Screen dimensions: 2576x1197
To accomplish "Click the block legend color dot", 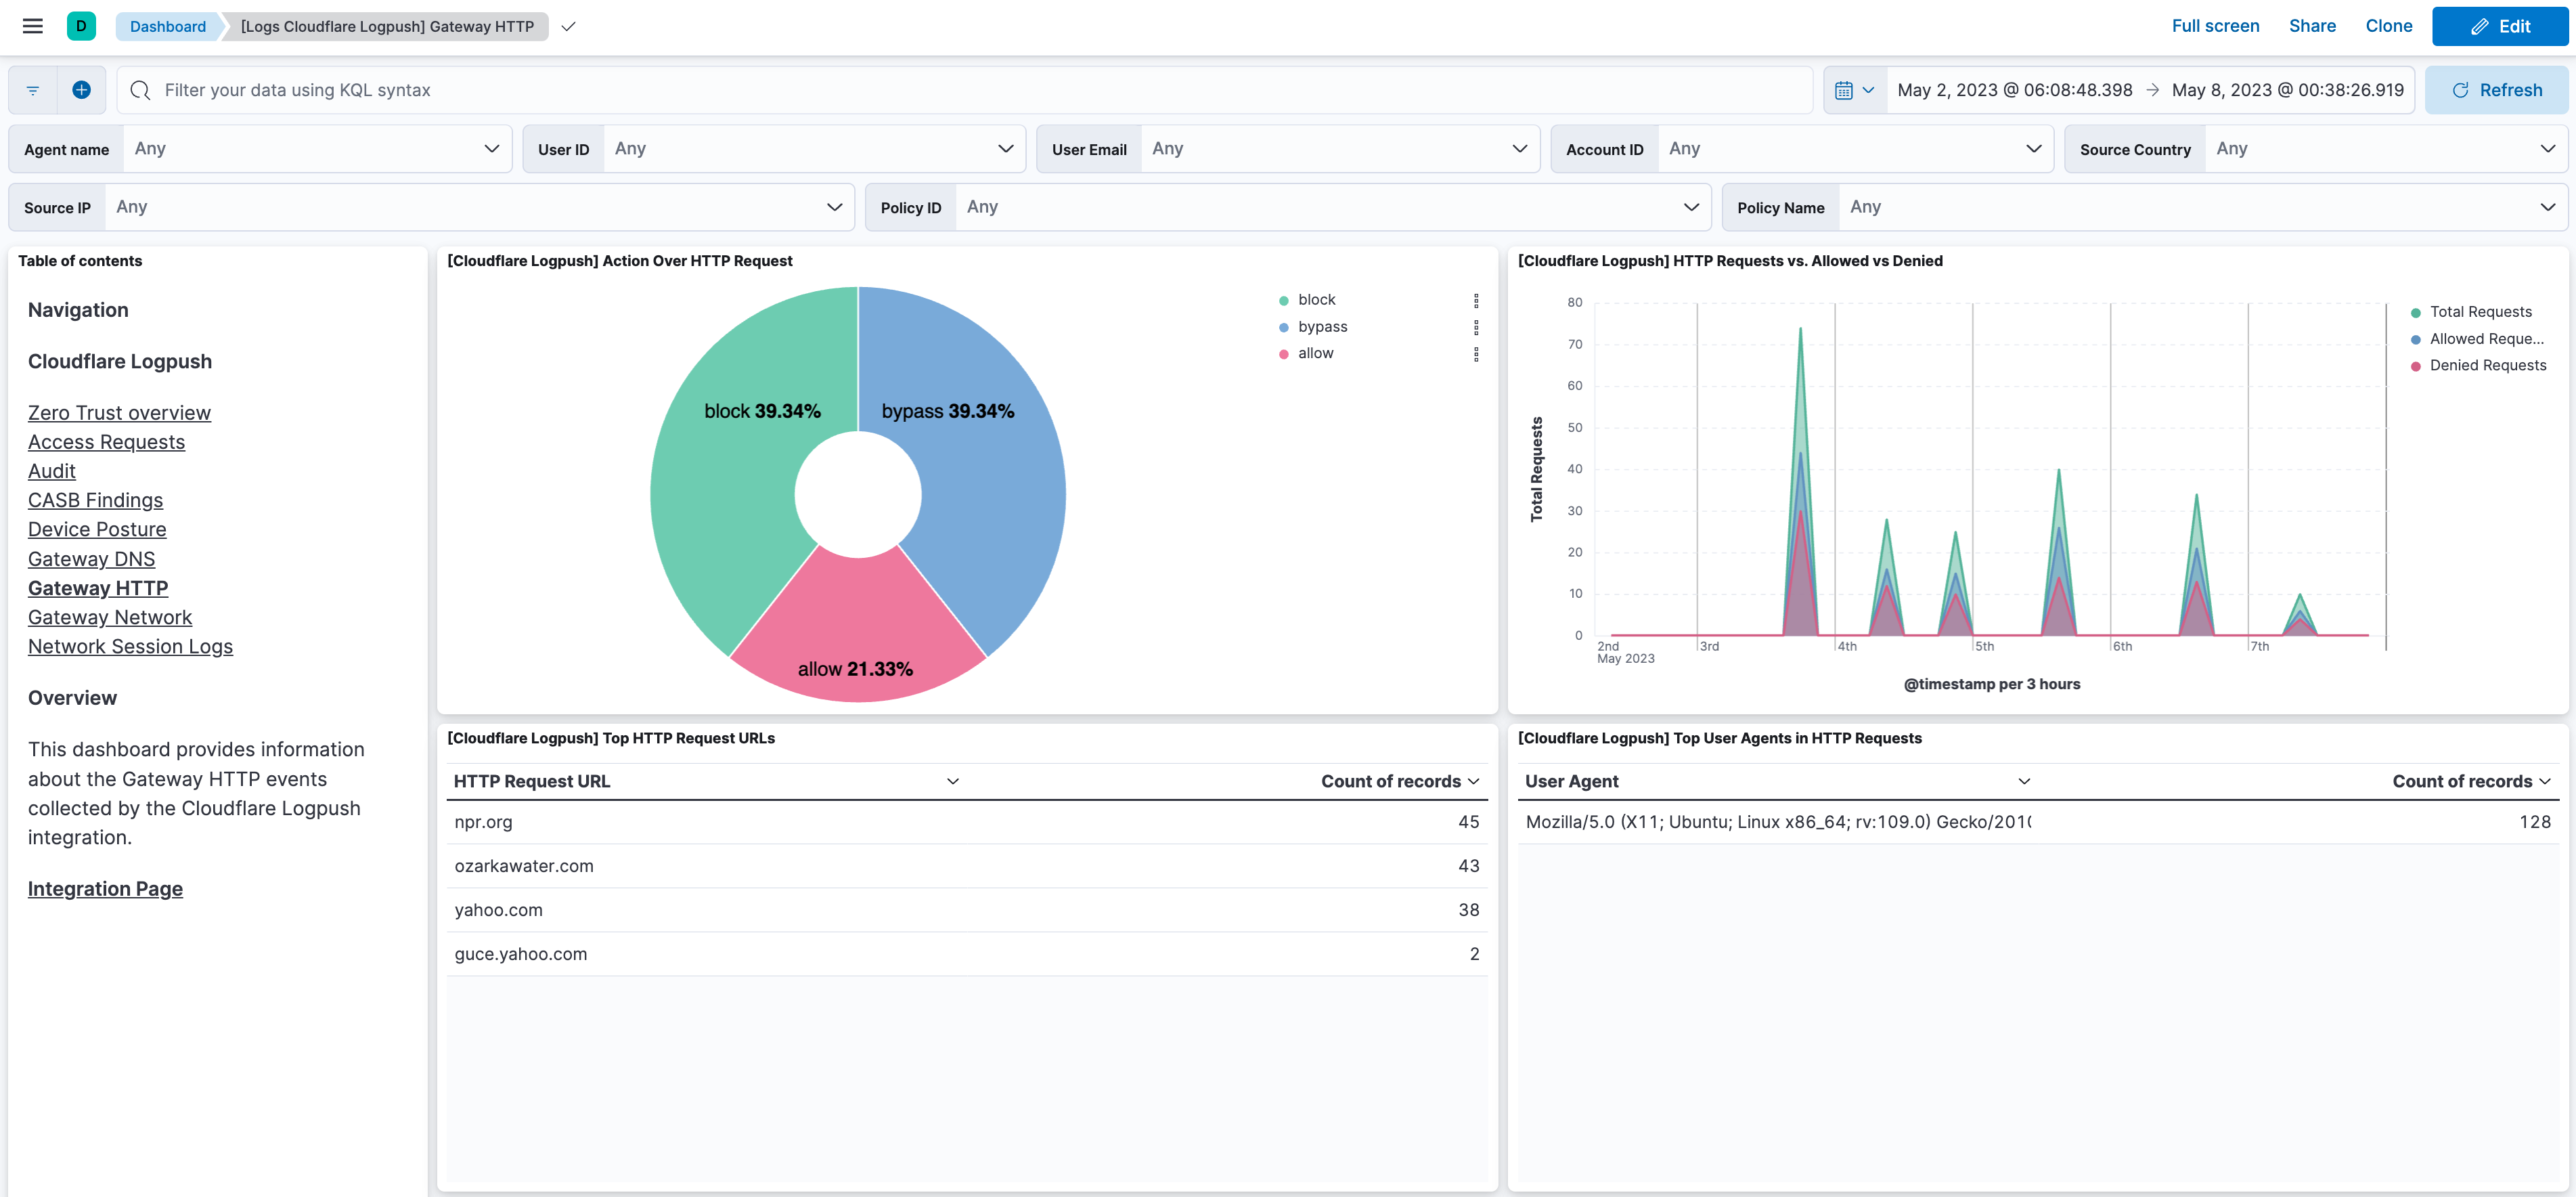I will point(1283,300).
